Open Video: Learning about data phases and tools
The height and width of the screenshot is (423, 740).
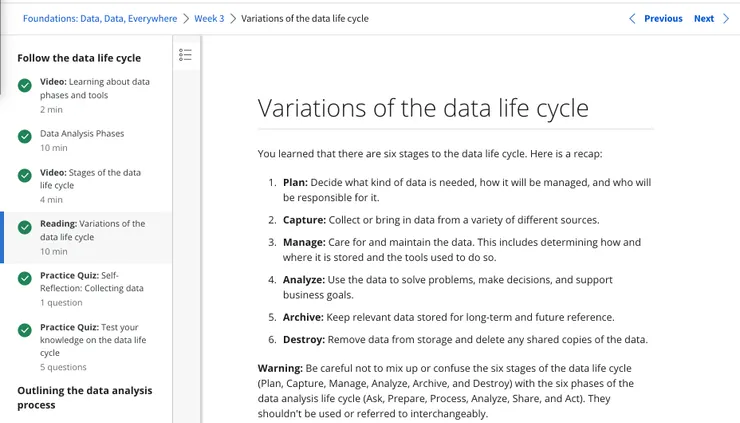pos(95,88)
